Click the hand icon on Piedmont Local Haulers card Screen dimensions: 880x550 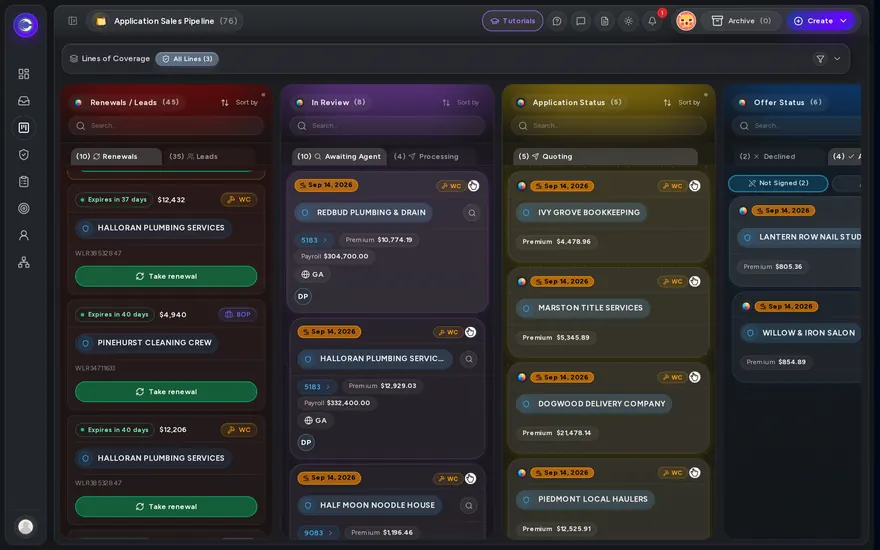coord(695,473)
